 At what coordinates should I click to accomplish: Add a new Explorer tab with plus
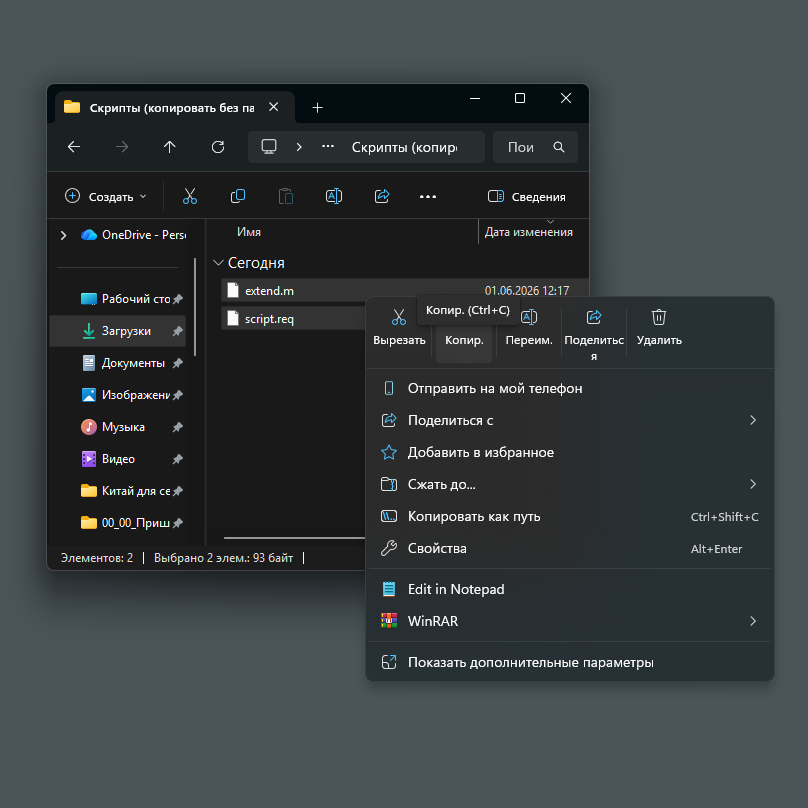pyautogui.click(x=317, y=107)
